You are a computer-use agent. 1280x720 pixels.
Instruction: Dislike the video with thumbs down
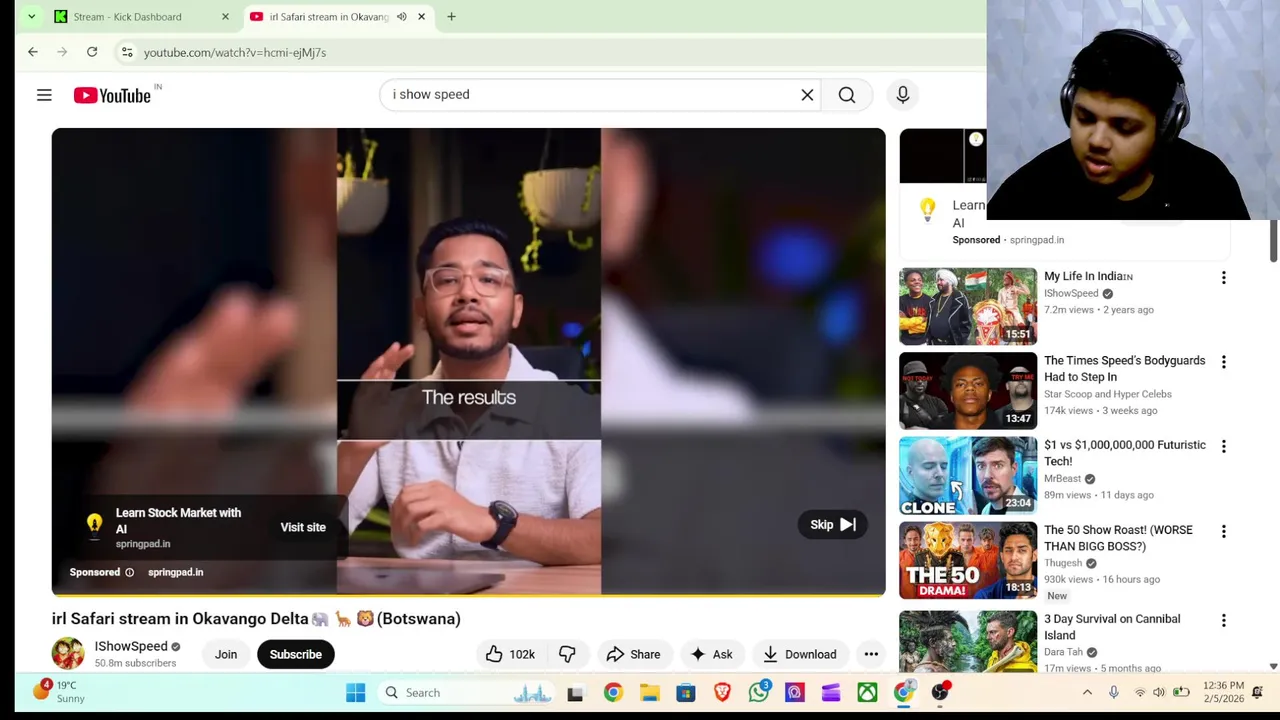click(567, 654)
